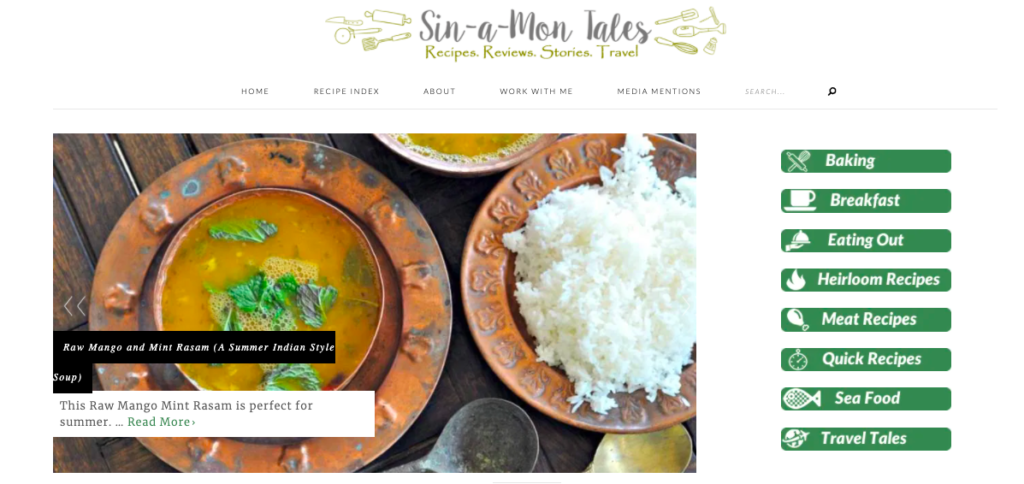Screen dimensions: 1024x484
Task: Go to previous slide with left arrows
Action: pyautogui.click(x=74, y=306)
